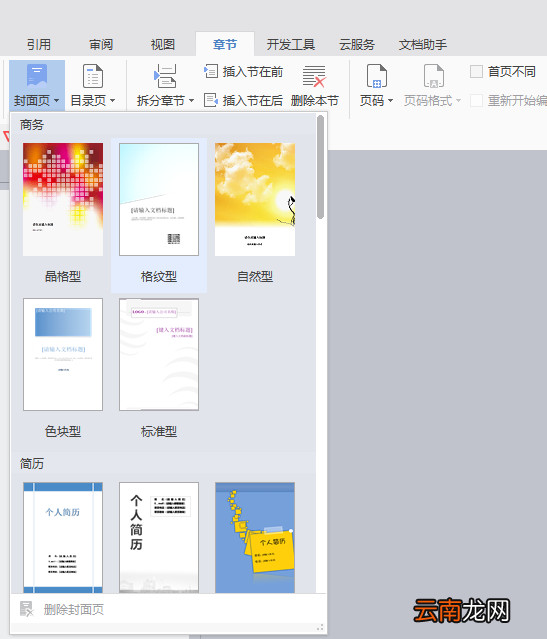The height and width of the screenshot is (639, 547).
Task: Open the 封面页 dropdown arrow
Action: (56, 101)
